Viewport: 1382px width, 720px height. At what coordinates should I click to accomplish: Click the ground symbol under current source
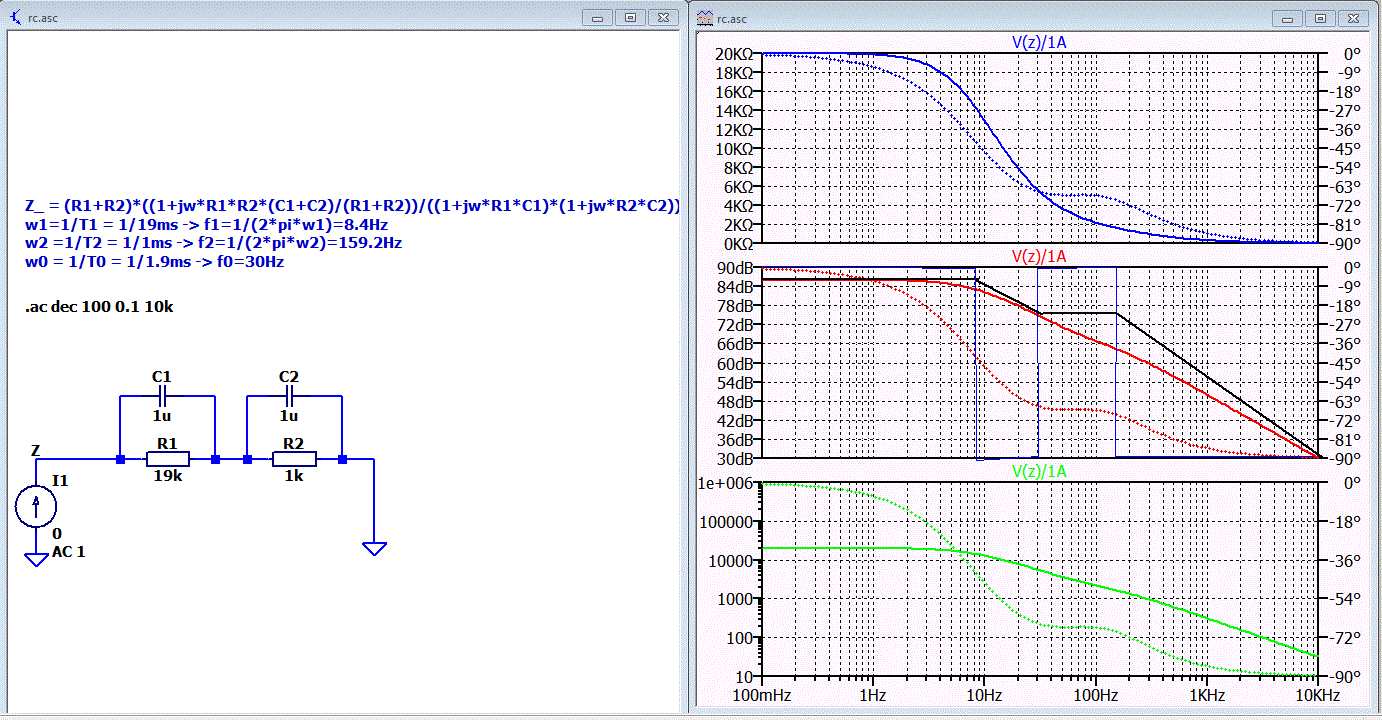tap(36, 560)
